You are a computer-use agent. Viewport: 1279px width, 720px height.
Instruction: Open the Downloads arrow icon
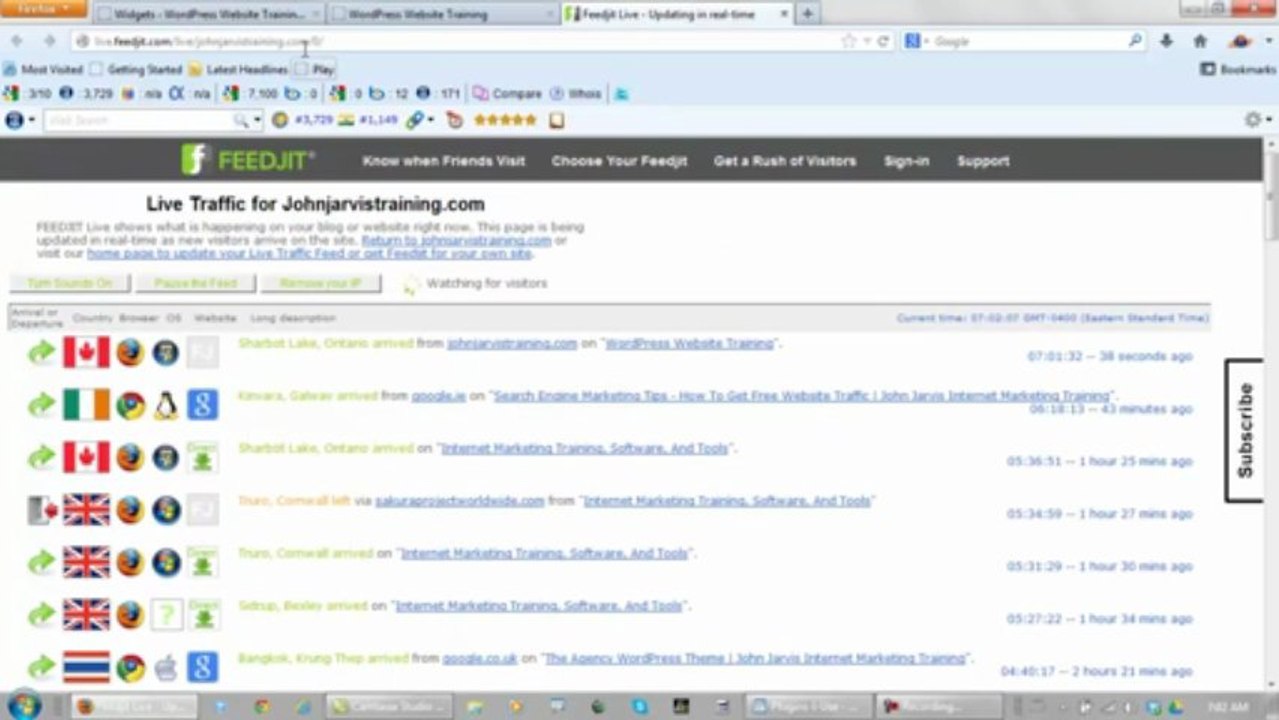(1166, 42)
